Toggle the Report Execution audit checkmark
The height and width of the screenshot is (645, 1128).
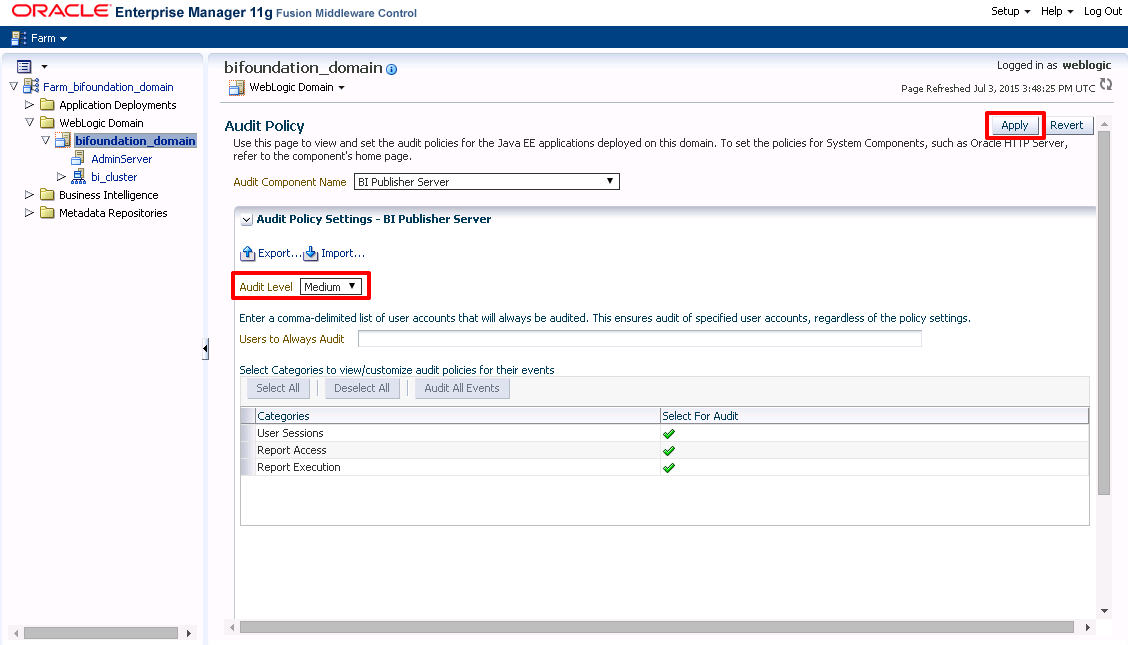[669, 468]
